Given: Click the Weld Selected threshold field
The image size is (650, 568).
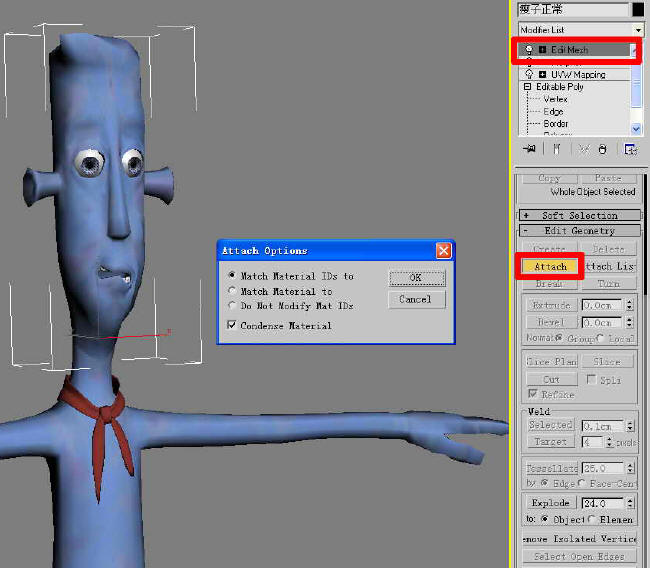Looking at the screenshot, I should (x=602, y=425).
